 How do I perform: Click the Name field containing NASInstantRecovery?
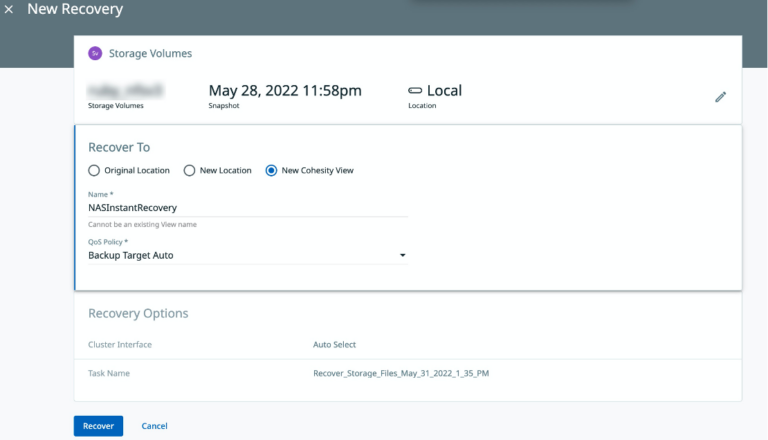pos(247,207)
